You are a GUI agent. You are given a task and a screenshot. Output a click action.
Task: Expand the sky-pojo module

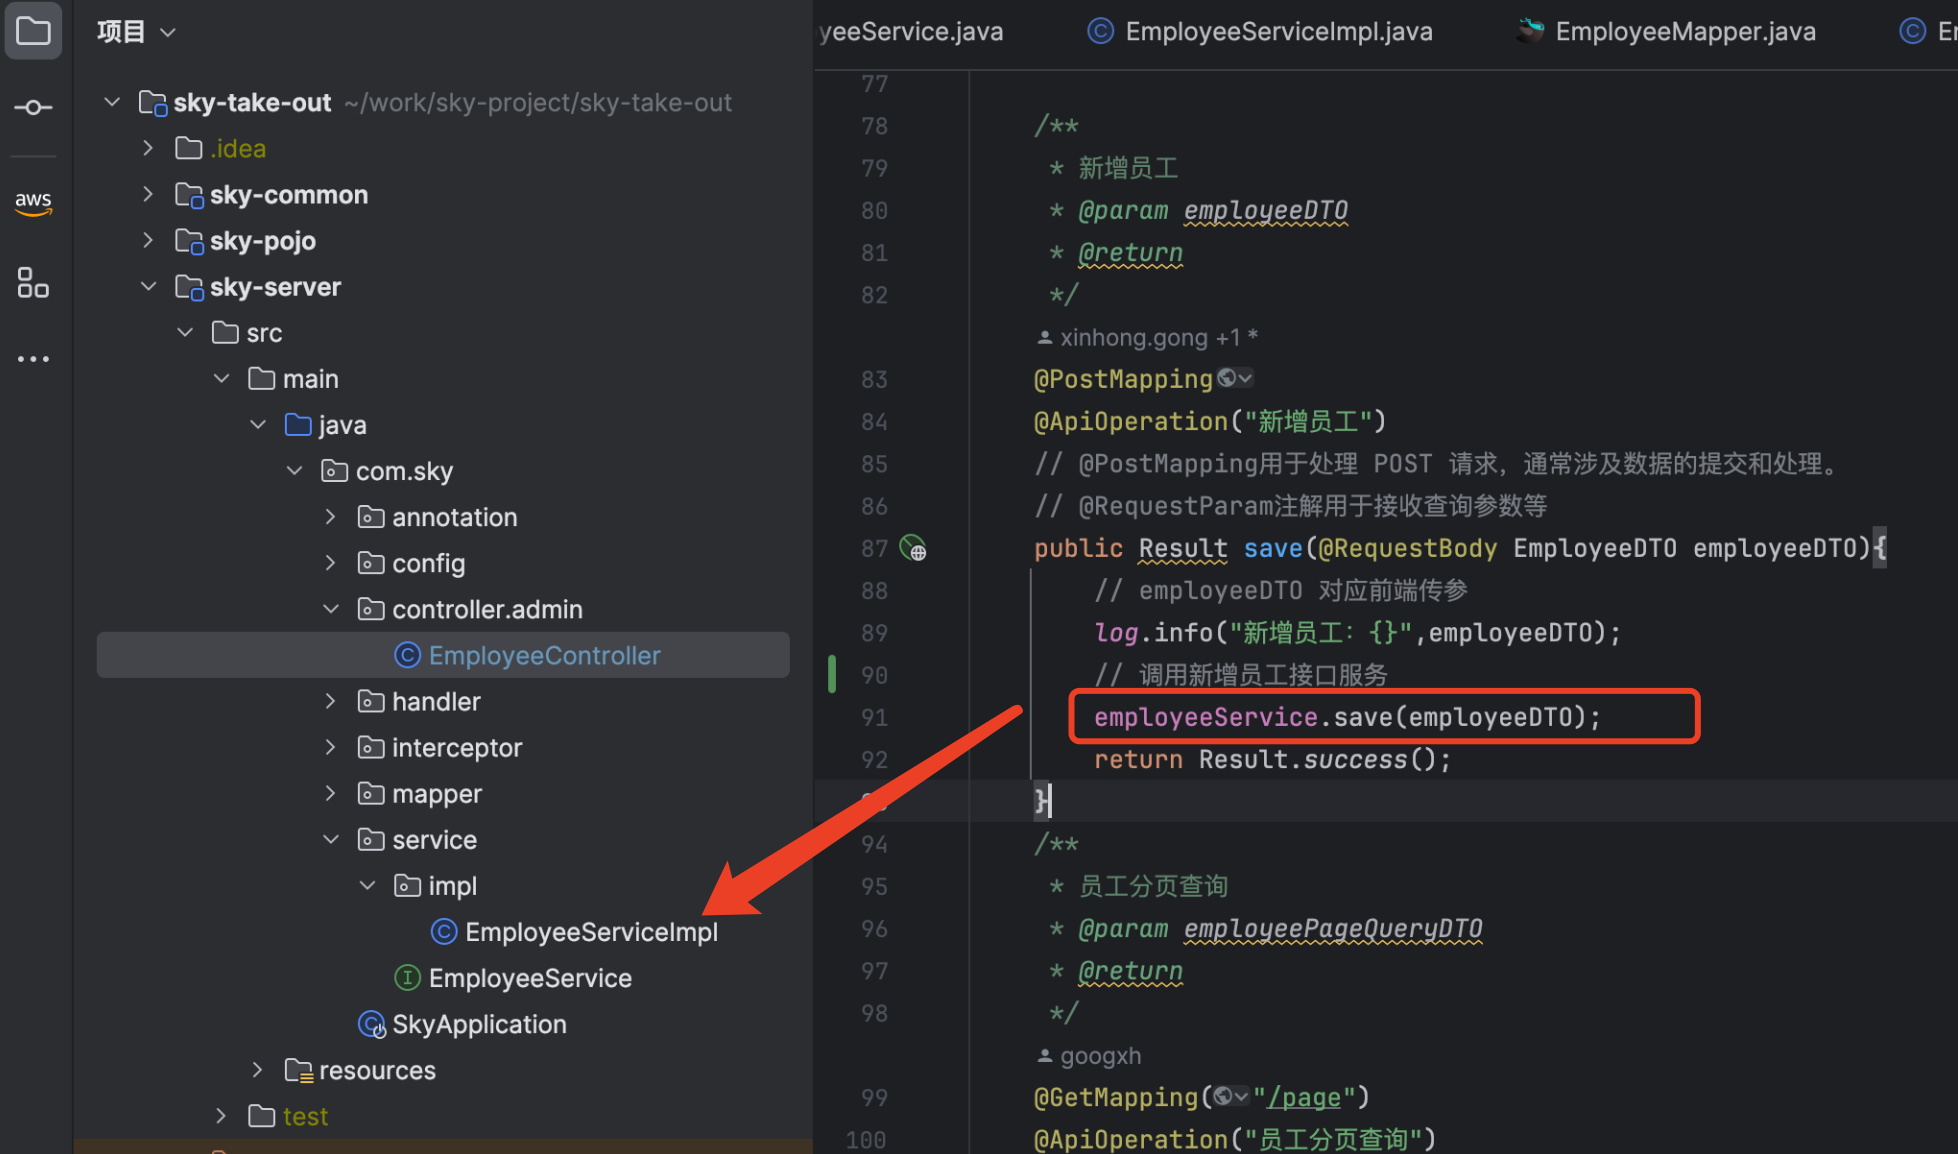(148, 240)
